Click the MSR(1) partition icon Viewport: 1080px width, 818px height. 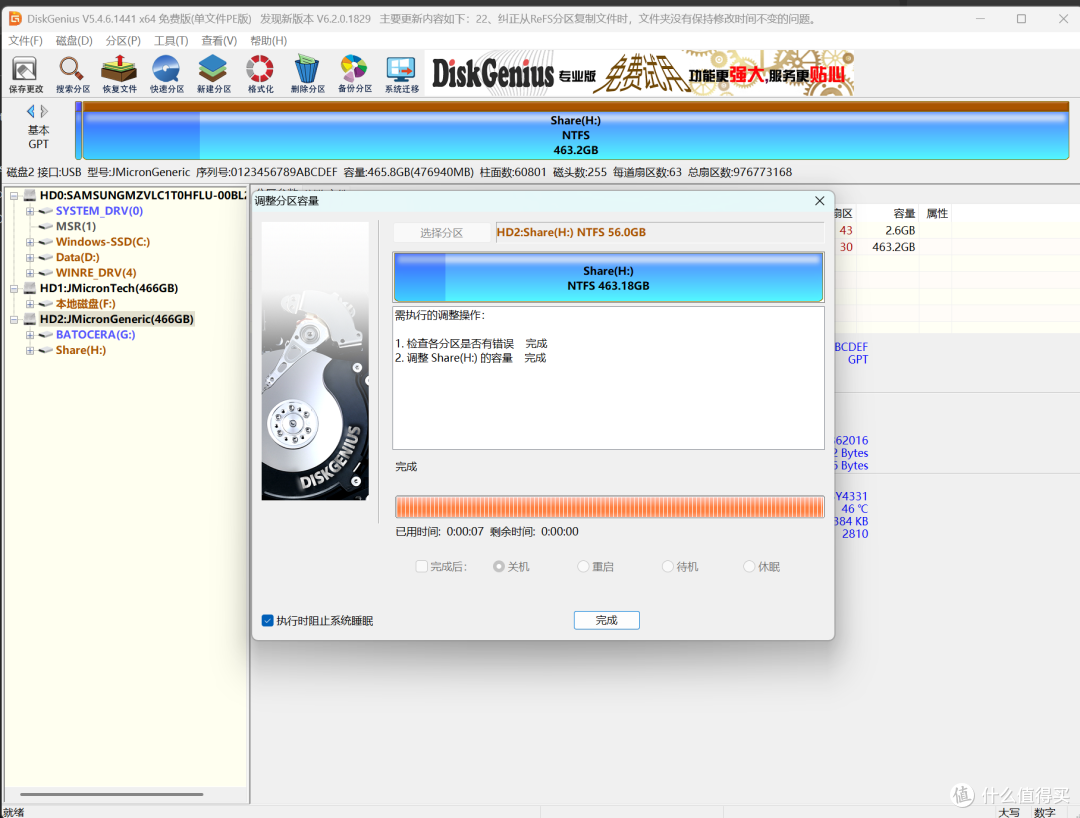pos(46,227)
